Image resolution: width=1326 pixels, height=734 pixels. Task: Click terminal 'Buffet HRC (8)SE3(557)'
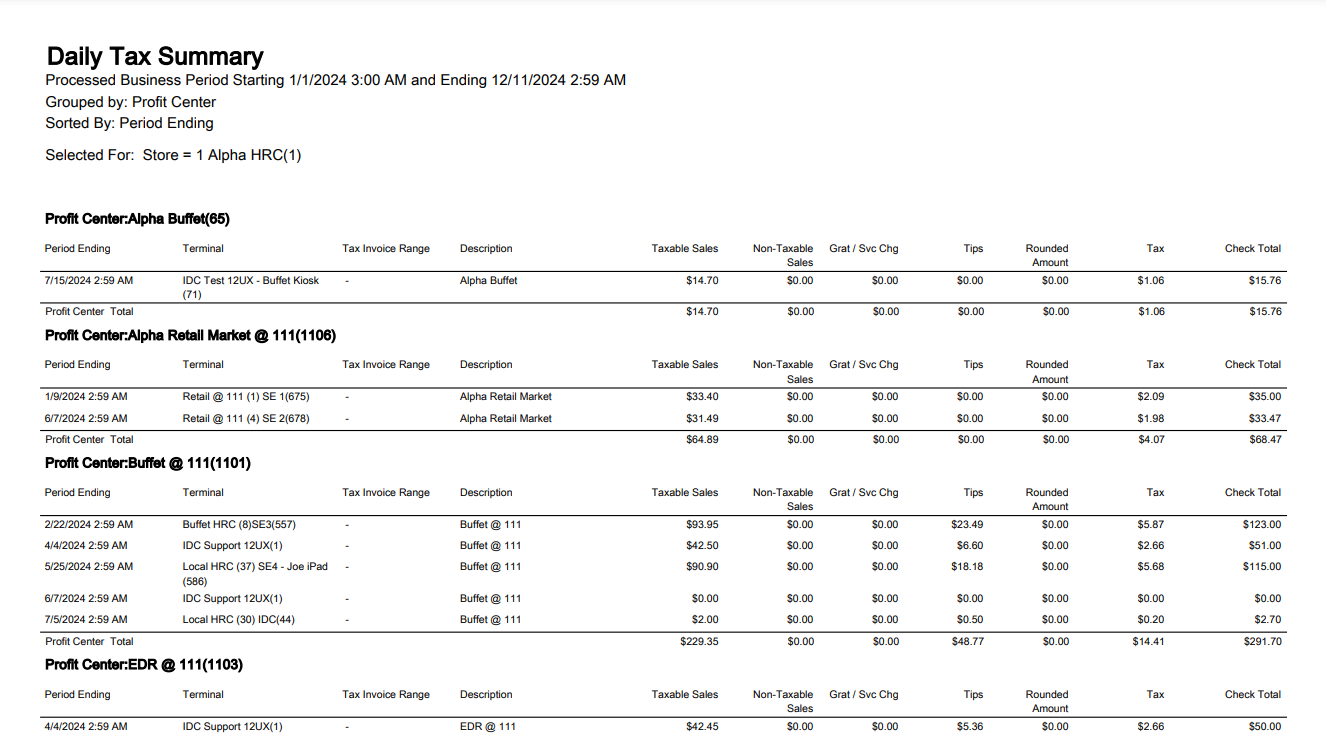click(x=239, y=525)
